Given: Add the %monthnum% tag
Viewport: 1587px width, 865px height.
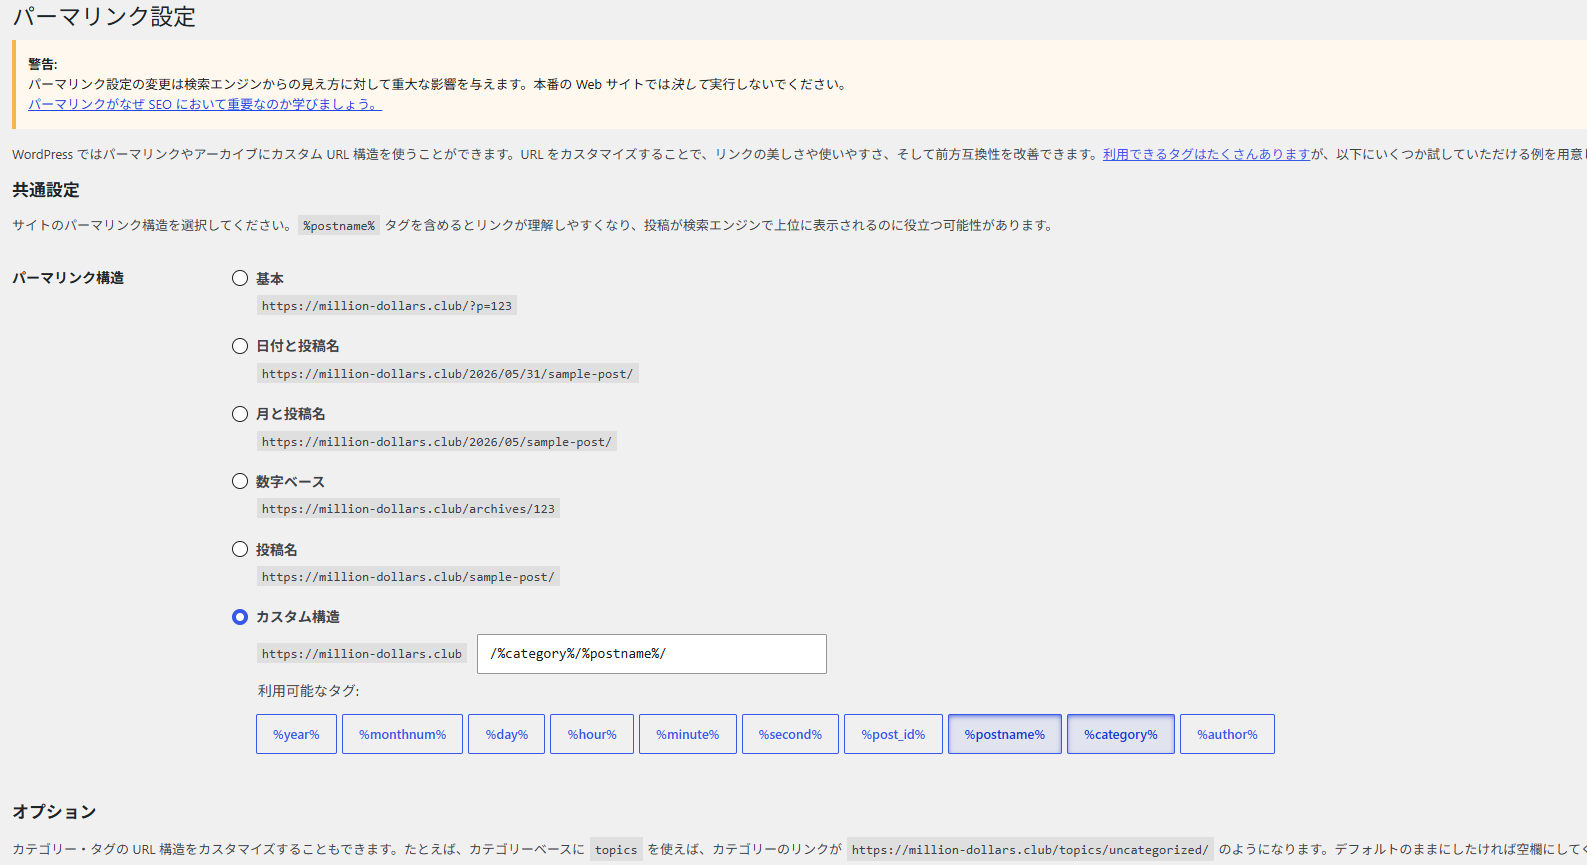Looking at the screenshot, I should click(x=402, y=734).
